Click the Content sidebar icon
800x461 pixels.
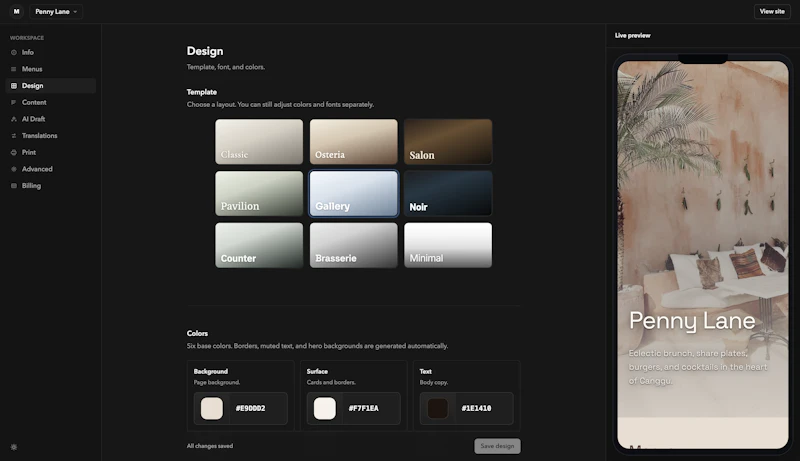point(14,103)
